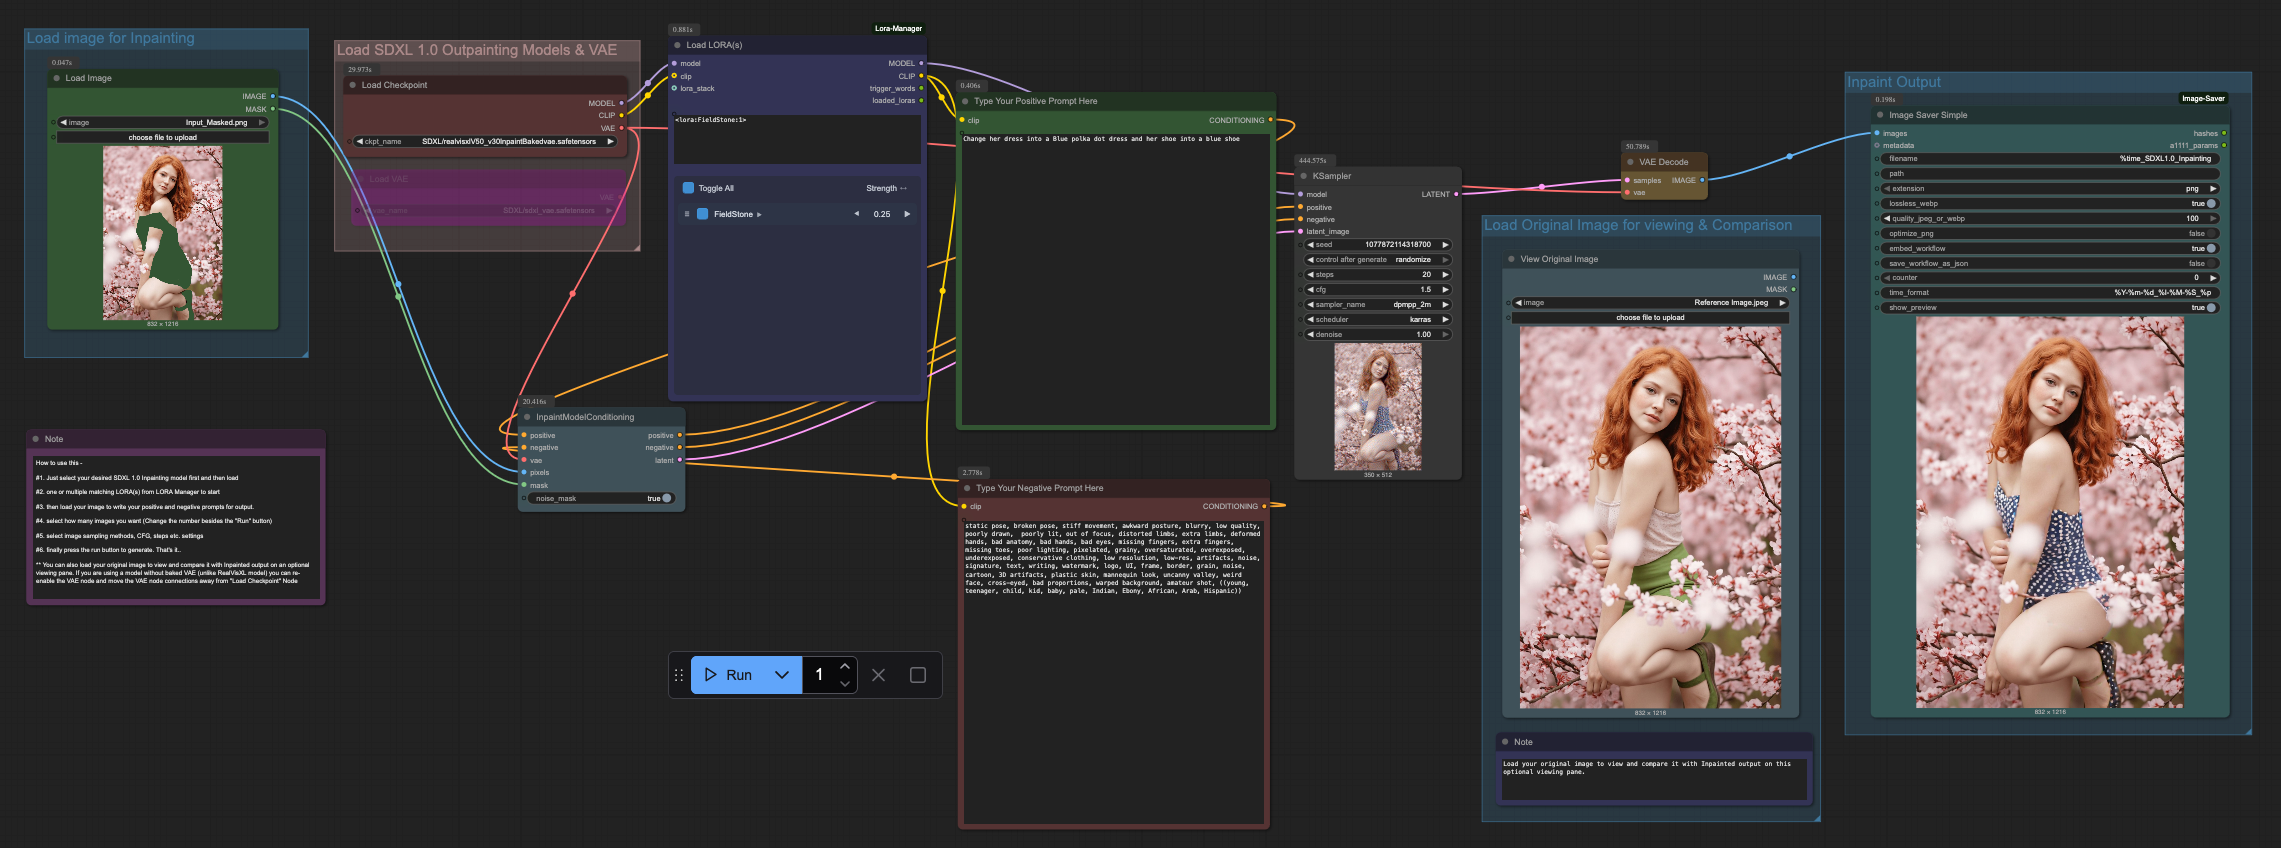
Task: Click the collapse dot on the VAE Decode title
Action: [1630, 162]
